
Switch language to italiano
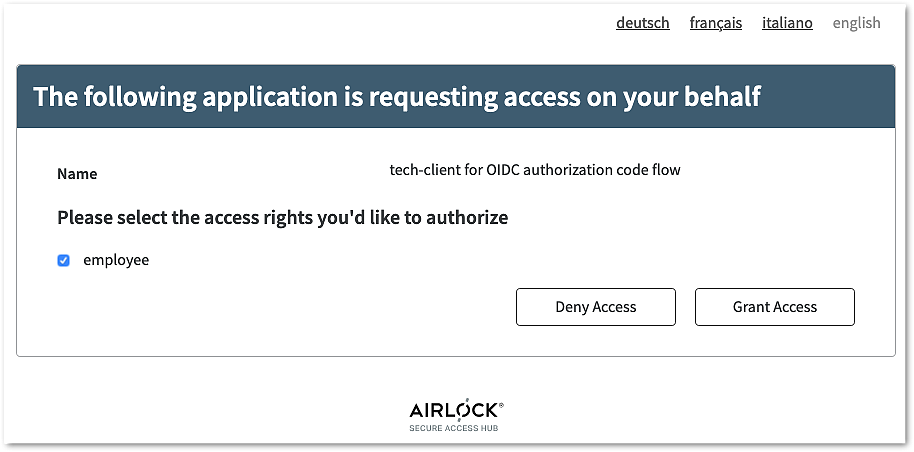[787, 23]
